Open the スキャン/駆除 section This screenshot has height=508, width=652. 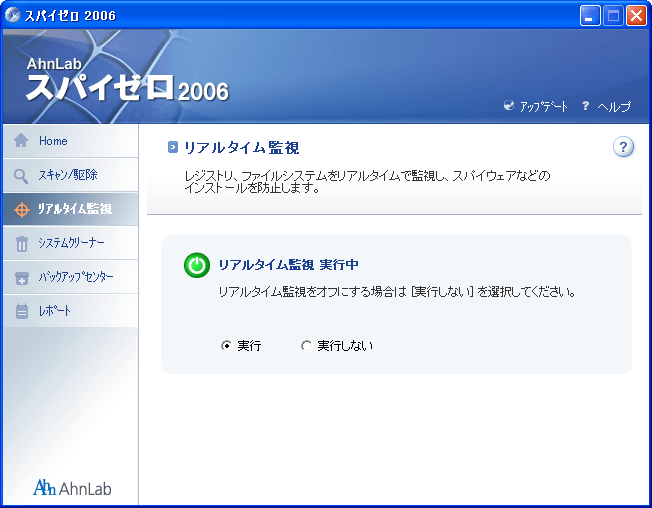(70, 175)
